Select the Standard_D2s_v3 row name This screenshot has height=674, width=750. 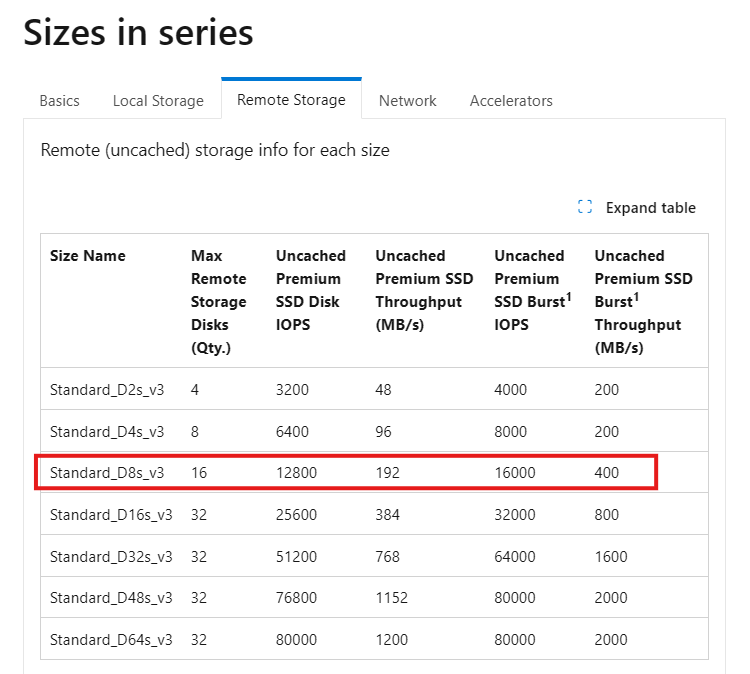tap(107, 389)
